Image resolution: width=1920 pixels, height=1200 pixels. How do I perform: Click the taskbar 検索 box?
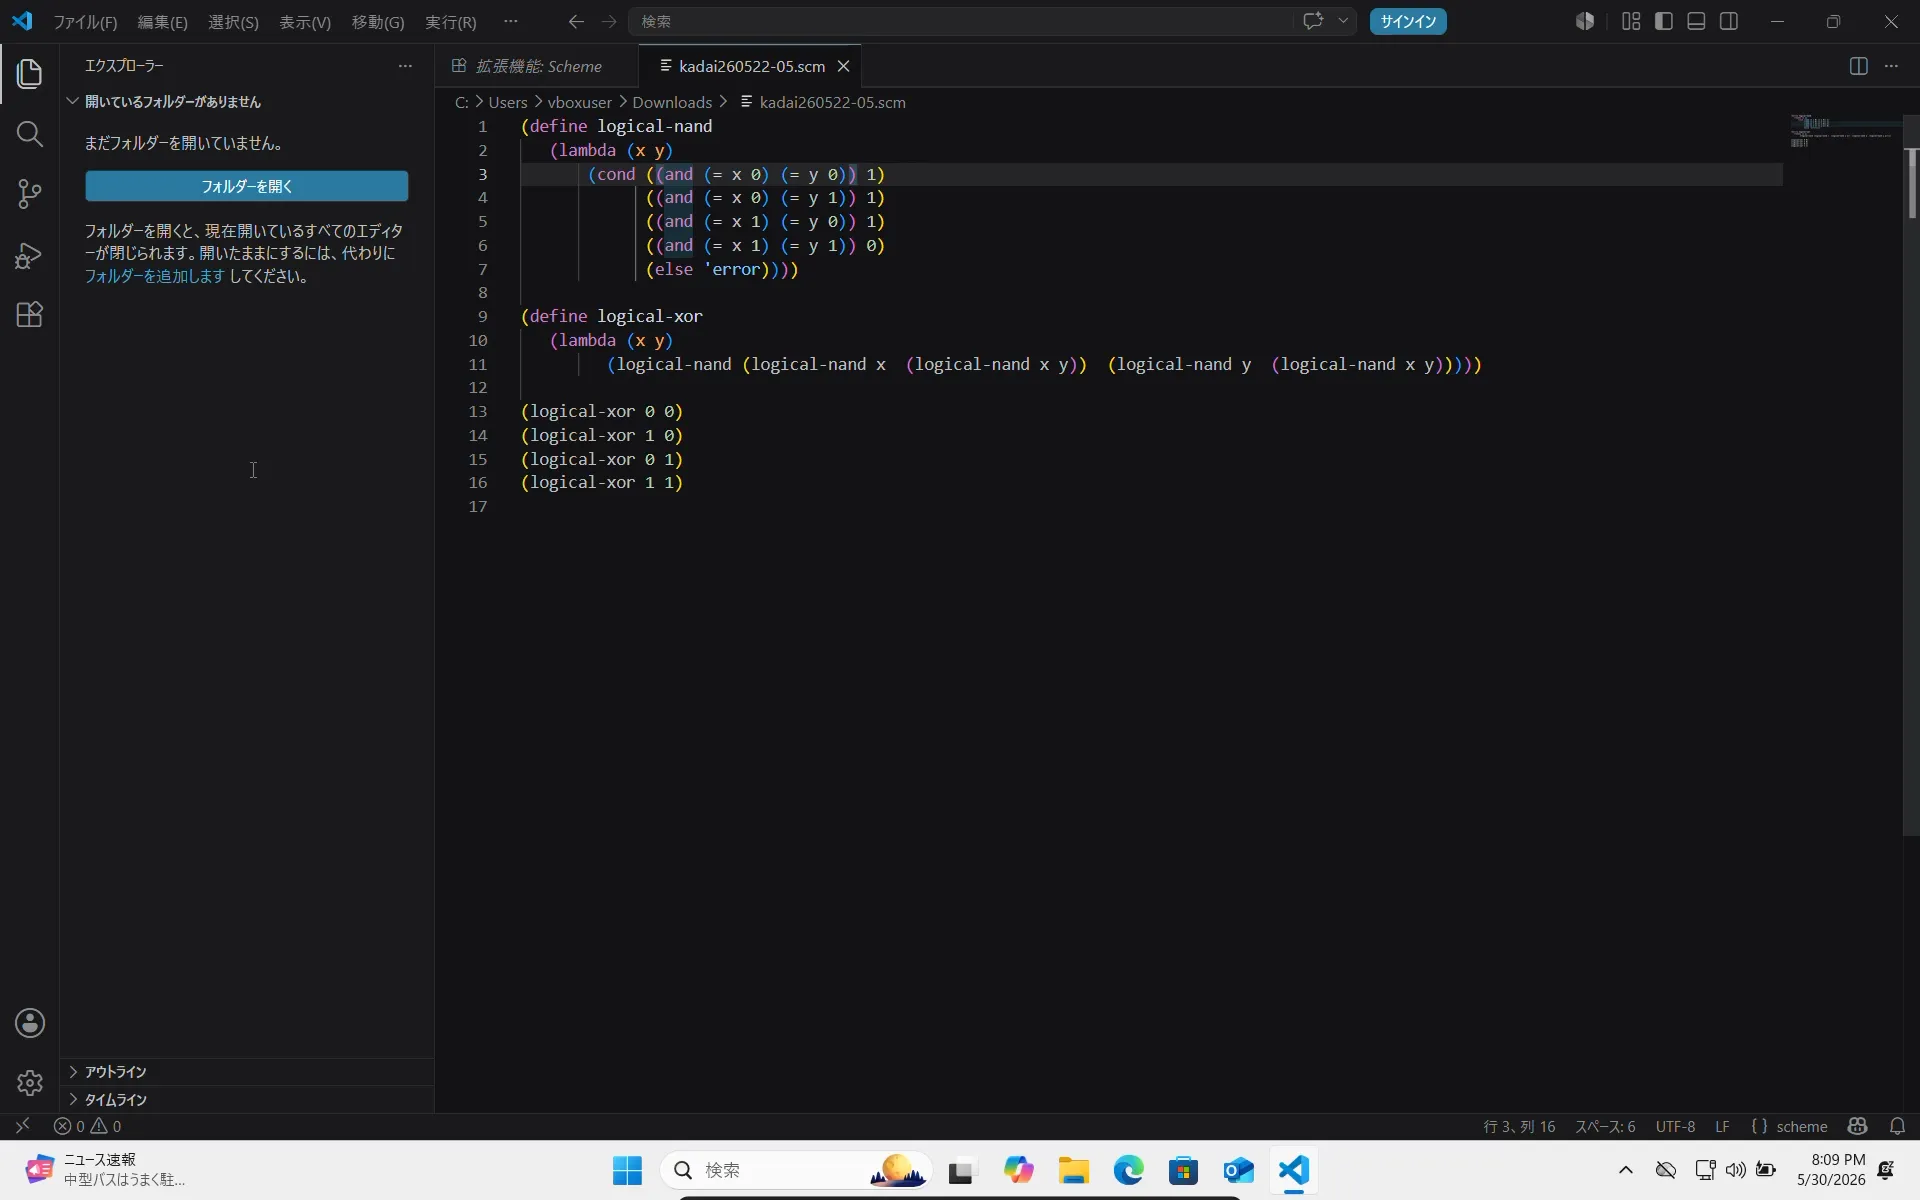pyautogui.click(x=796, y=1170)
